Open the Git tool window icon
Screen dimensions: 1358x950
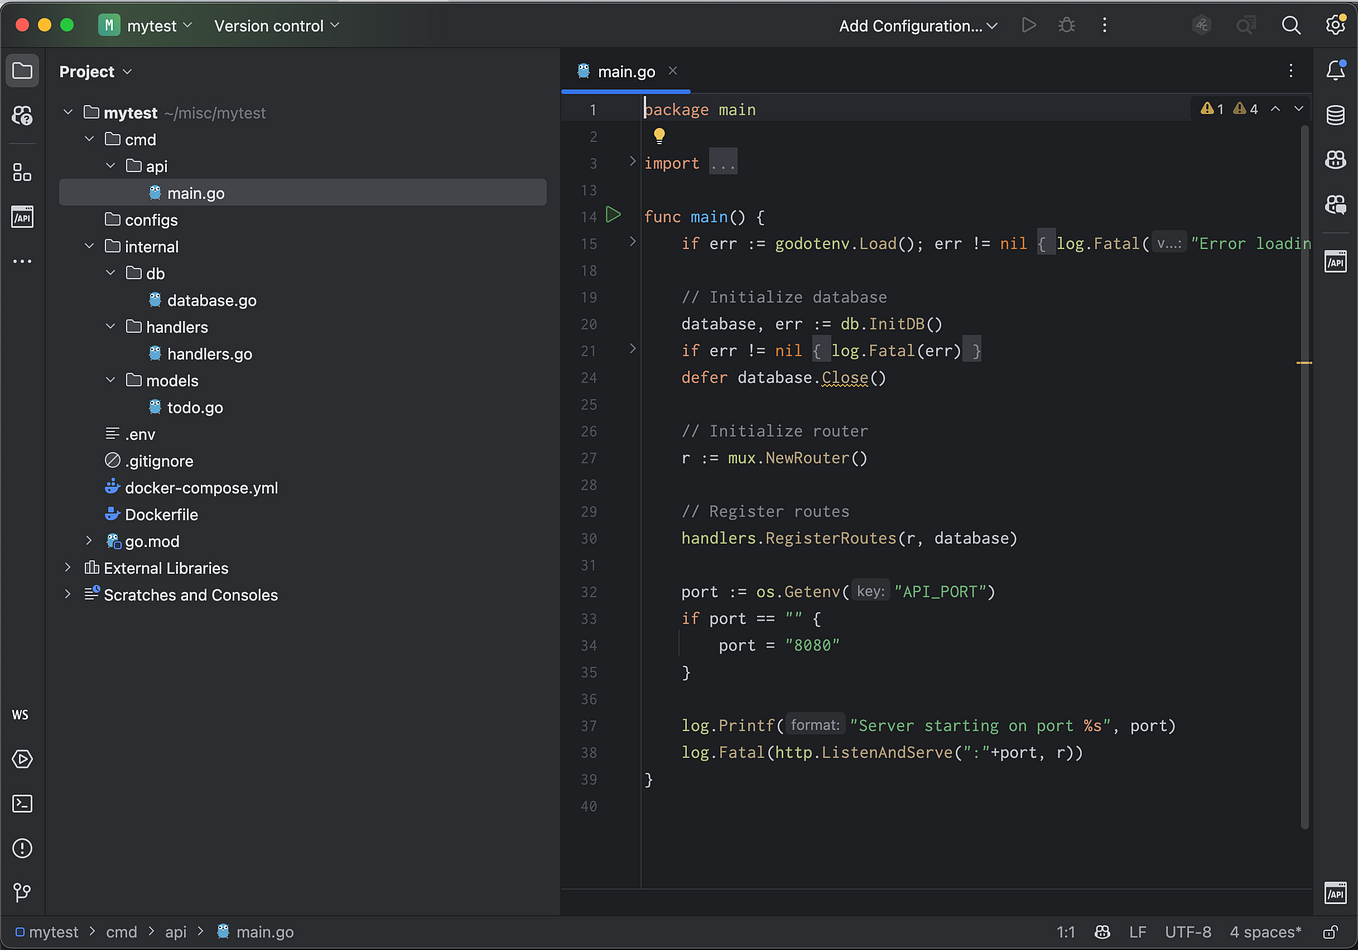22,892
